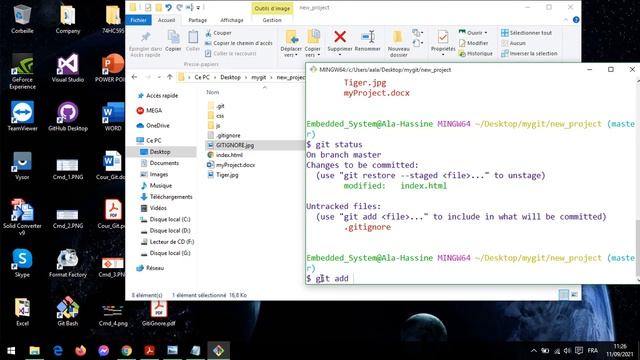Click Desktop in the address breadcrumb
Screen dimensions: 640x360
231,77
